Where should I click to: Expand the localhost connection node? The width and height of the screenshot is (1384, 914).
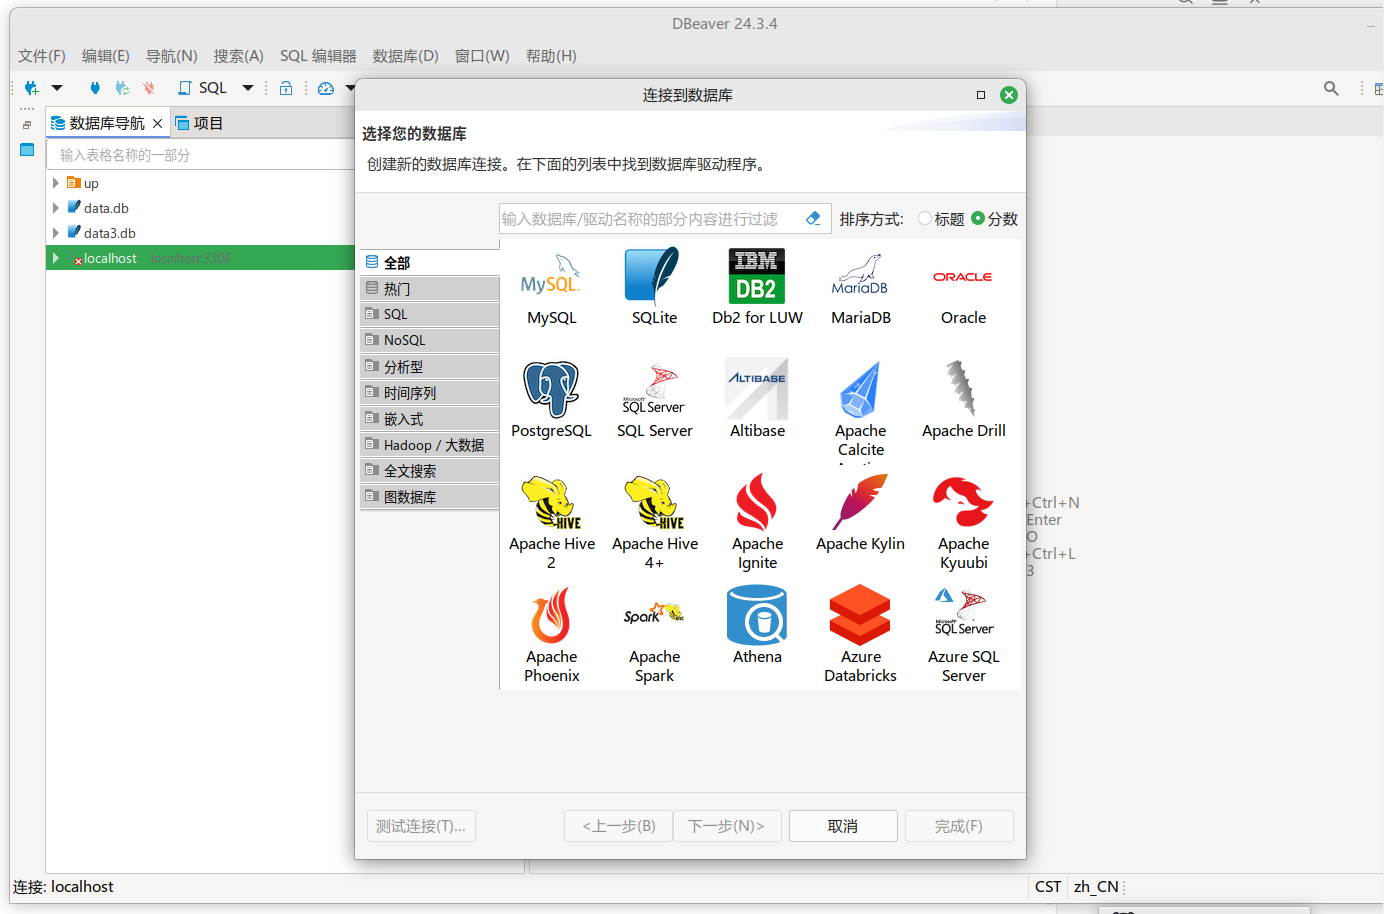[56, 258]
